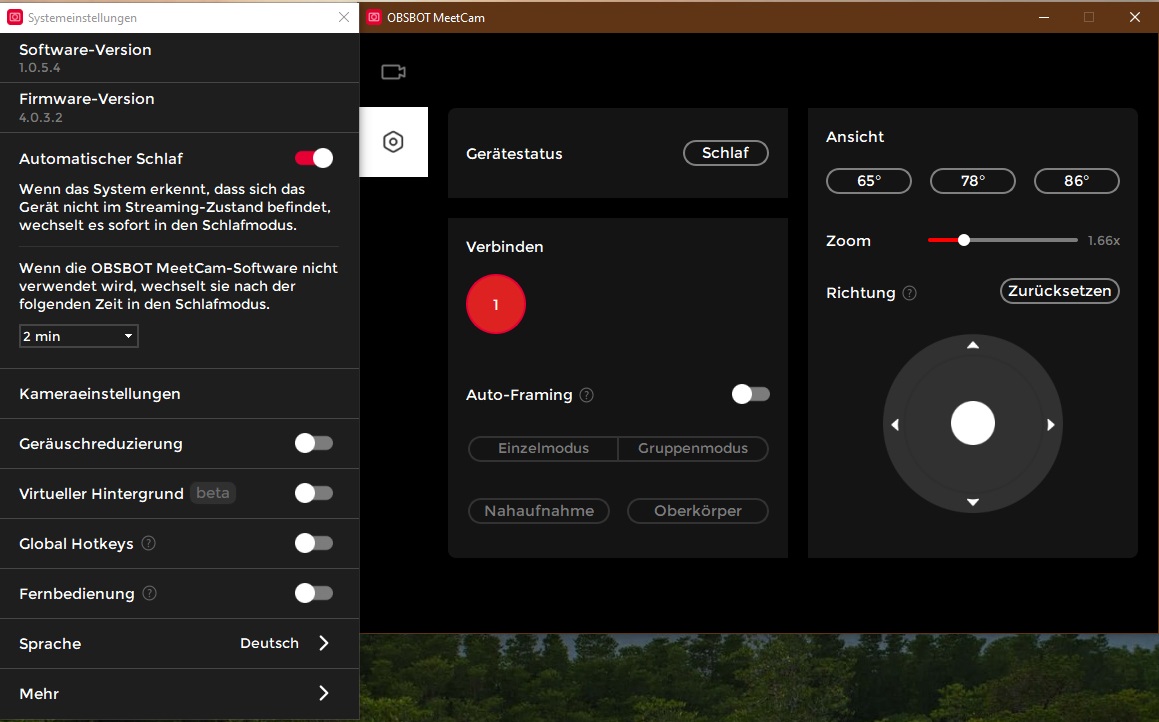This screenshot has height=722, width=1159.
Task: Enable Global Hotkeys switch
Action: pos(314,543)
